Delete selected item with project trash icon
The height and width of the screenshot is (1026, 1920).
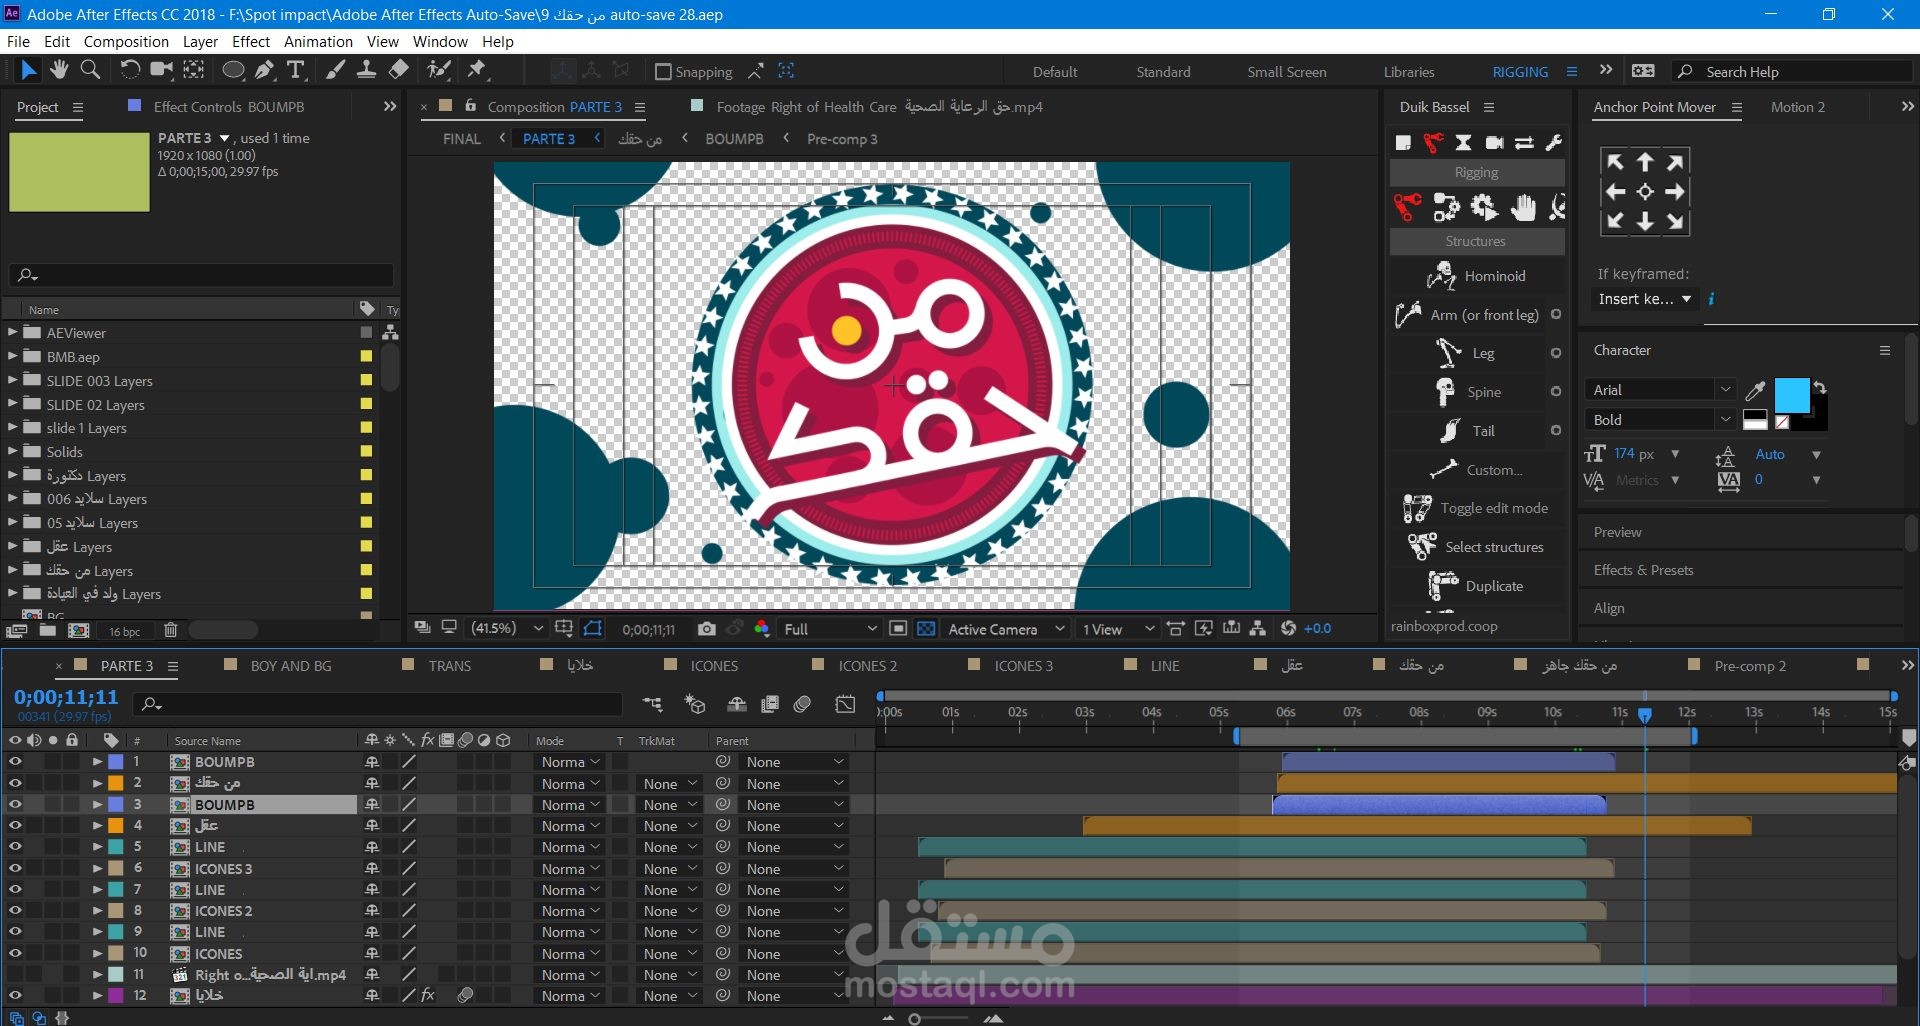171,631
